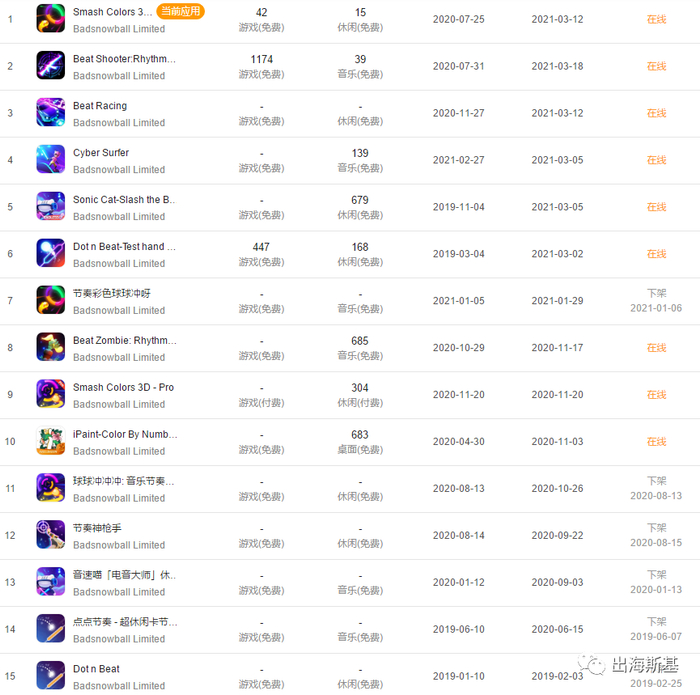This screenshot has width=700, height=695.
Task: Click 在线 status for Beat Shooter row
Action: (x=656, y=66)
